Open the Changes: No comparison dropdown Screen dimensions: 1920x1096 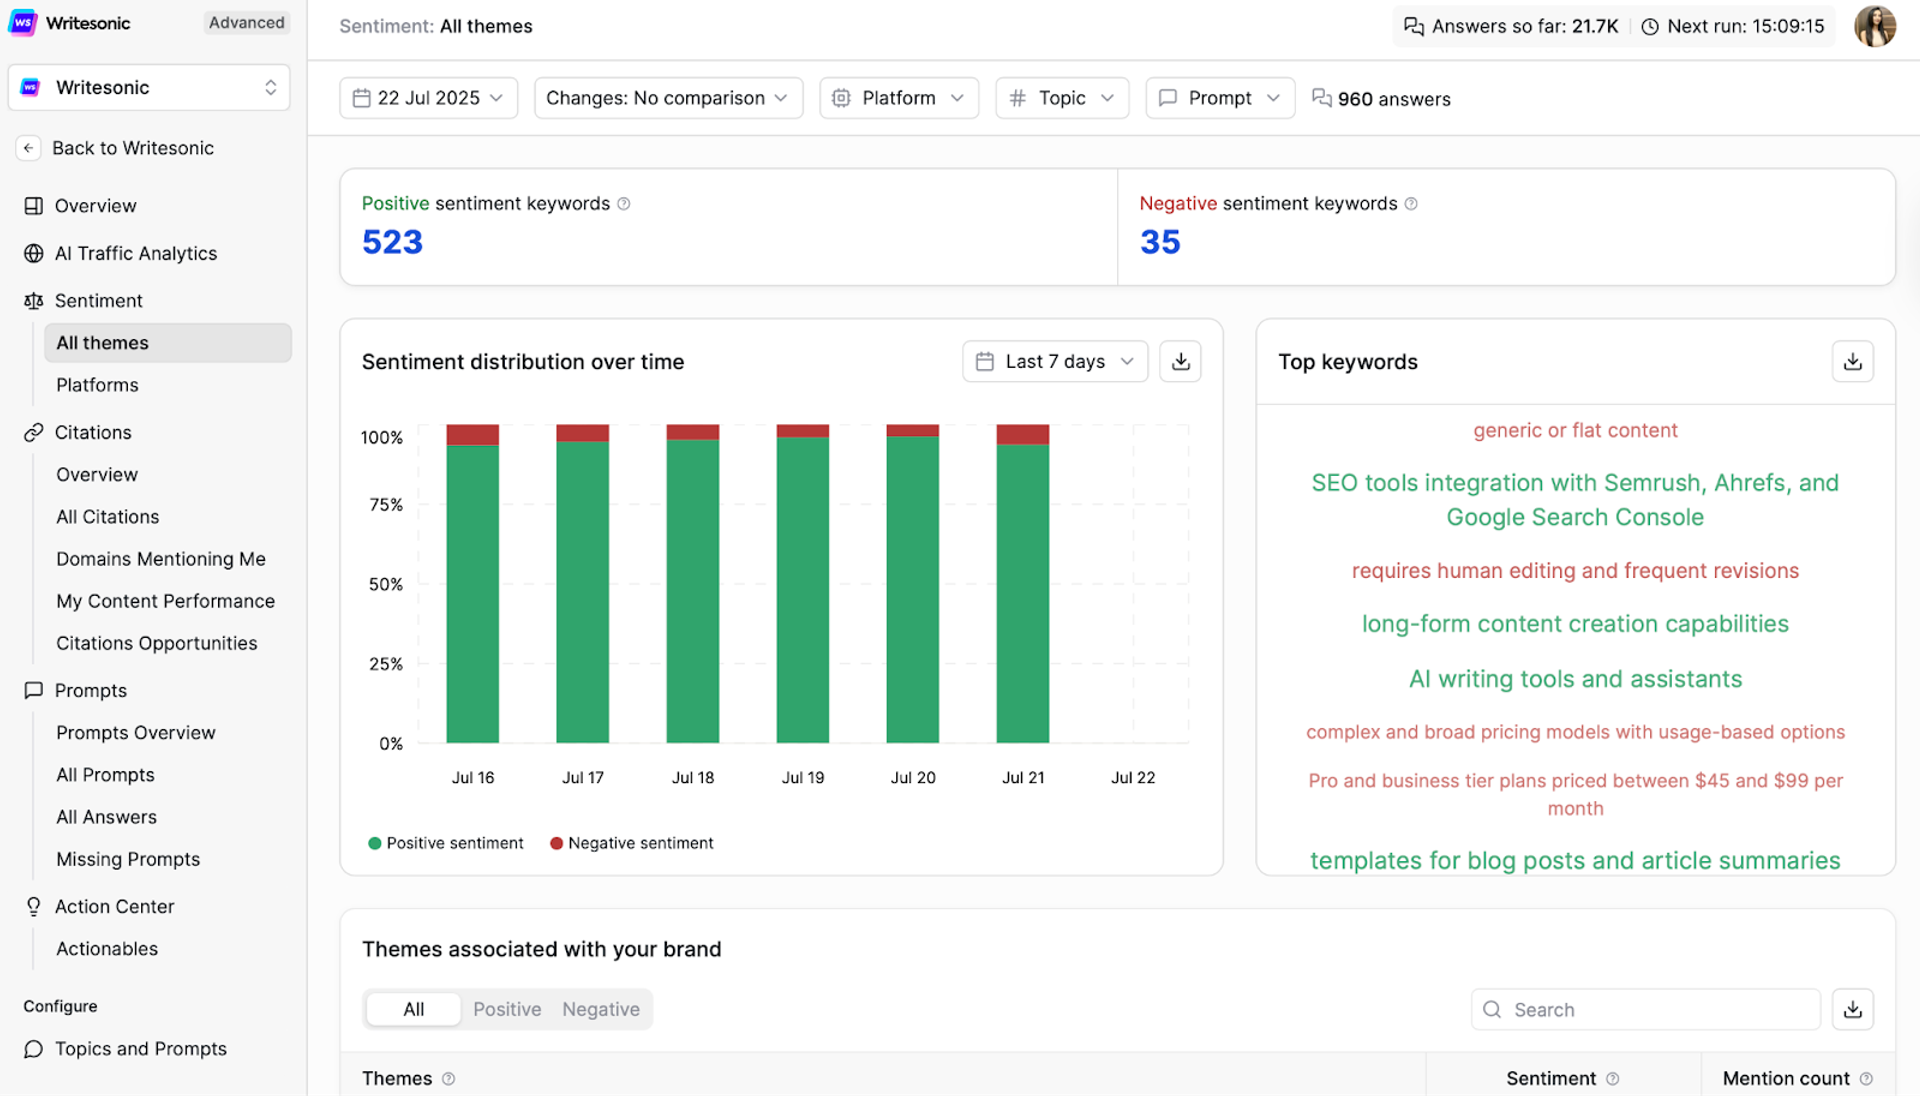[668, 98]
